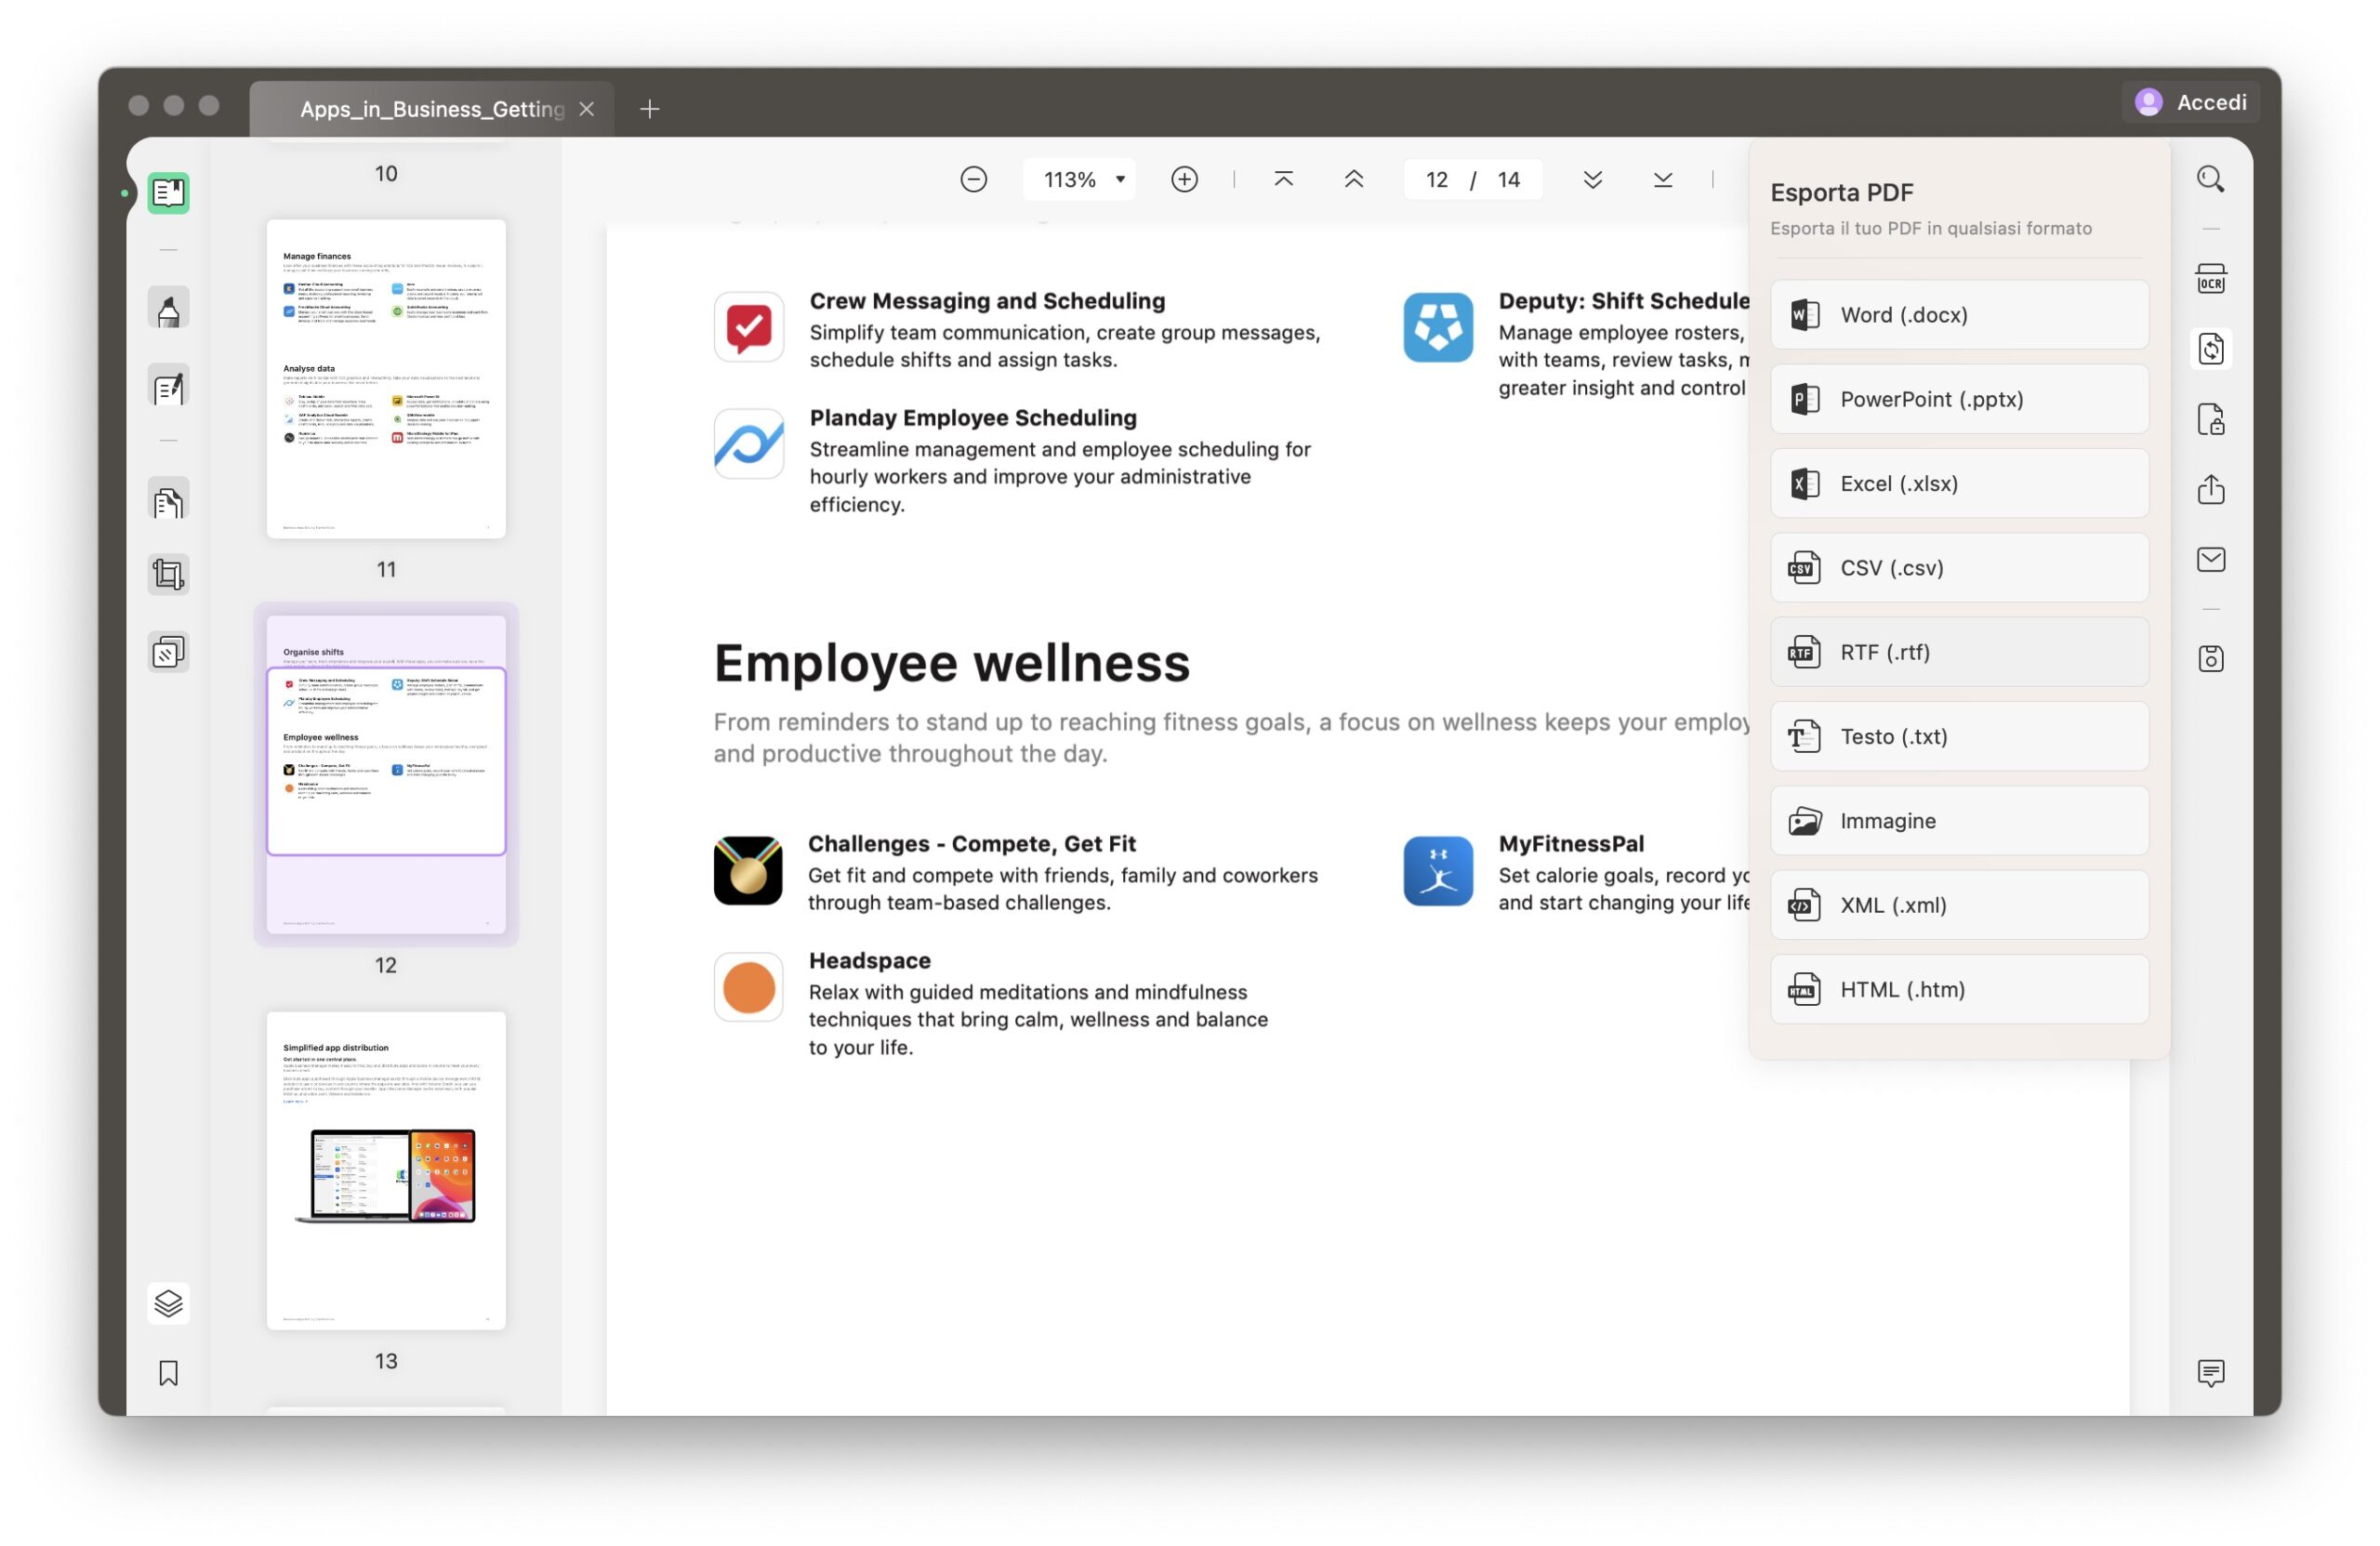Click the Esporta PDF panel title

(1841, 192)
